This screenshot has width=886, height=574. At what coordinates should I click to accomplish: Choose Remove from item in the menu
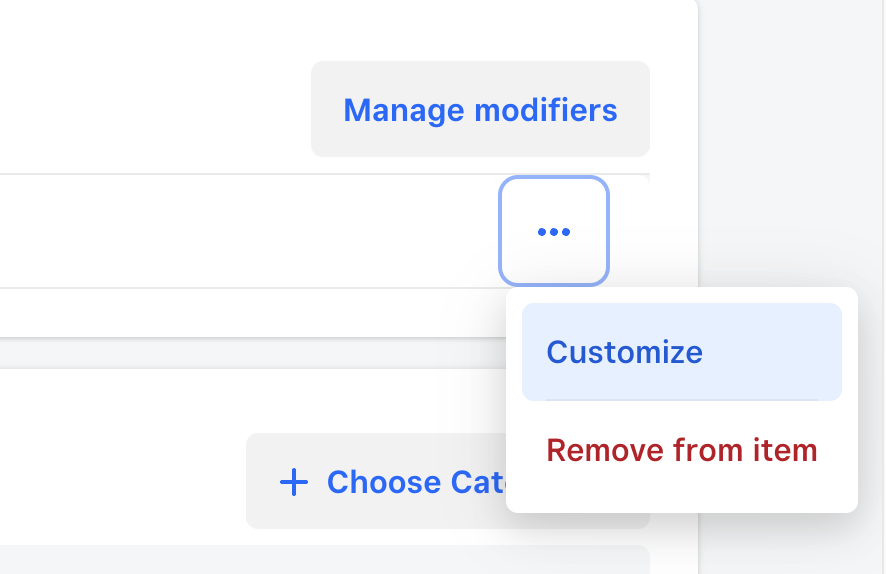[681, 450]
